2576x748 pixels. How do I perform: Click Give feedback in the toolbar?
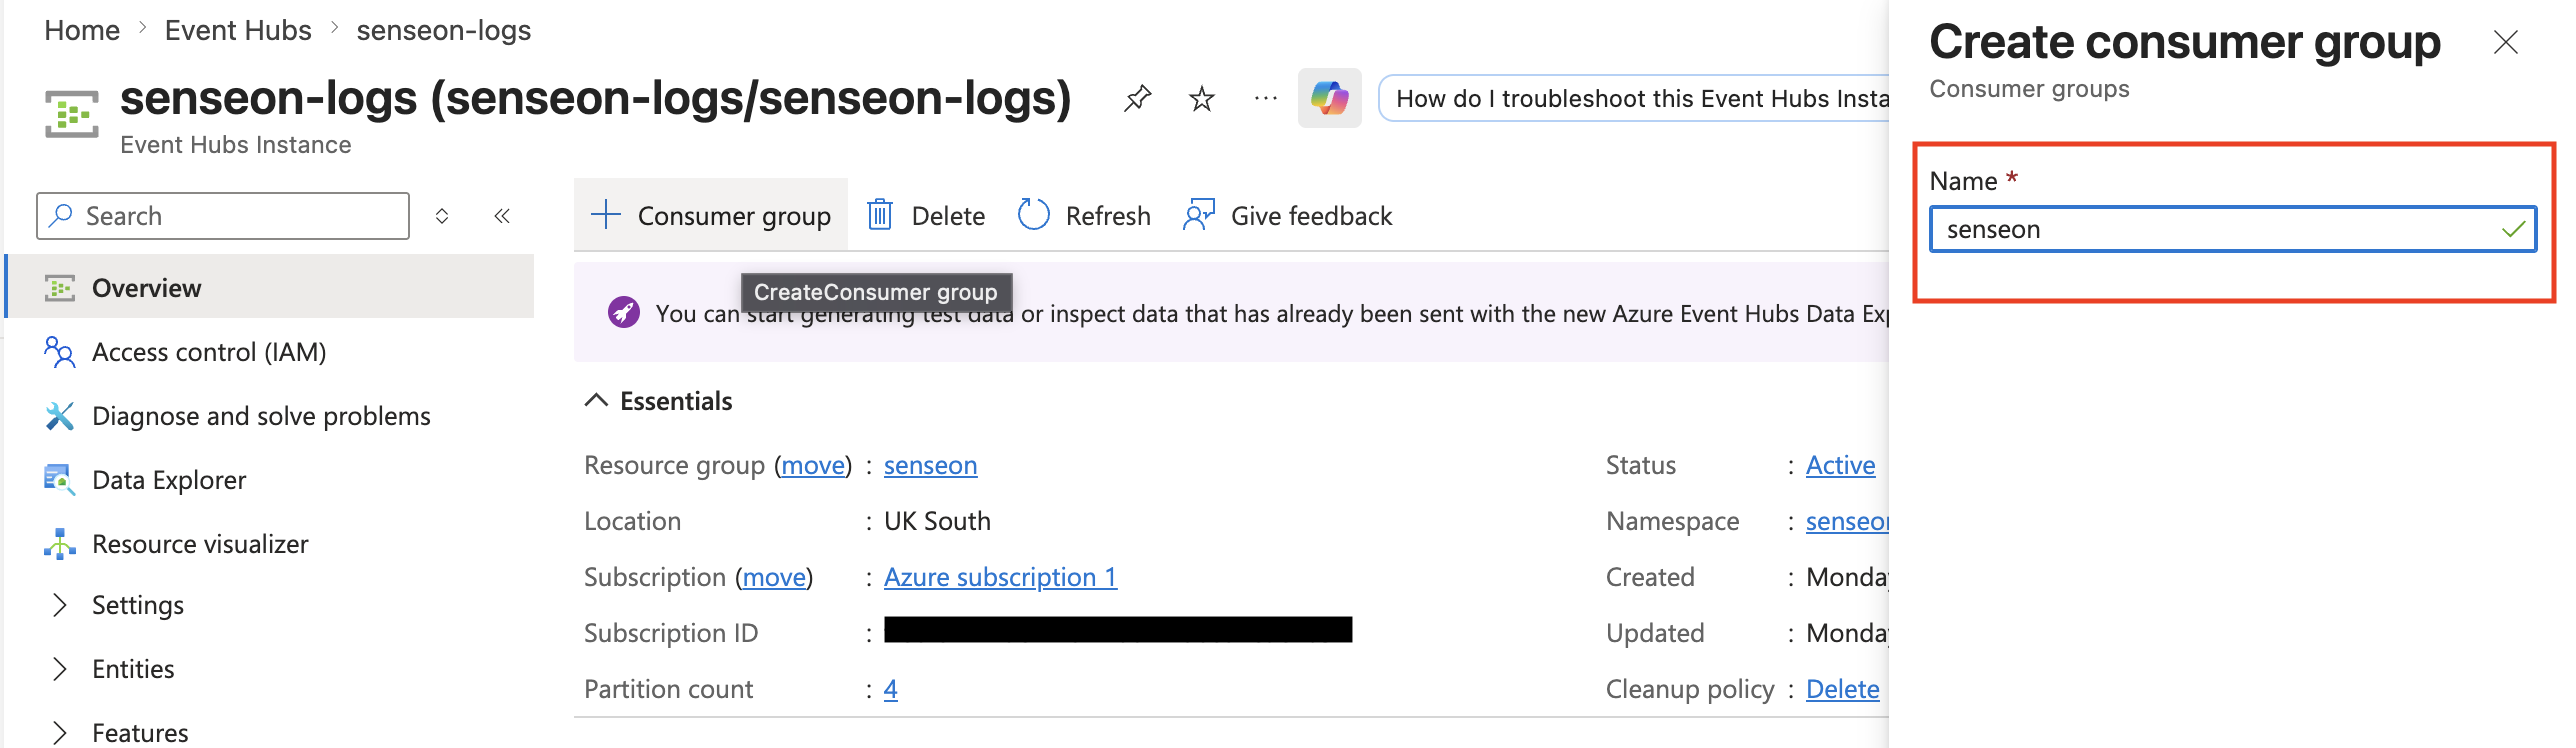pos(1288,215)
